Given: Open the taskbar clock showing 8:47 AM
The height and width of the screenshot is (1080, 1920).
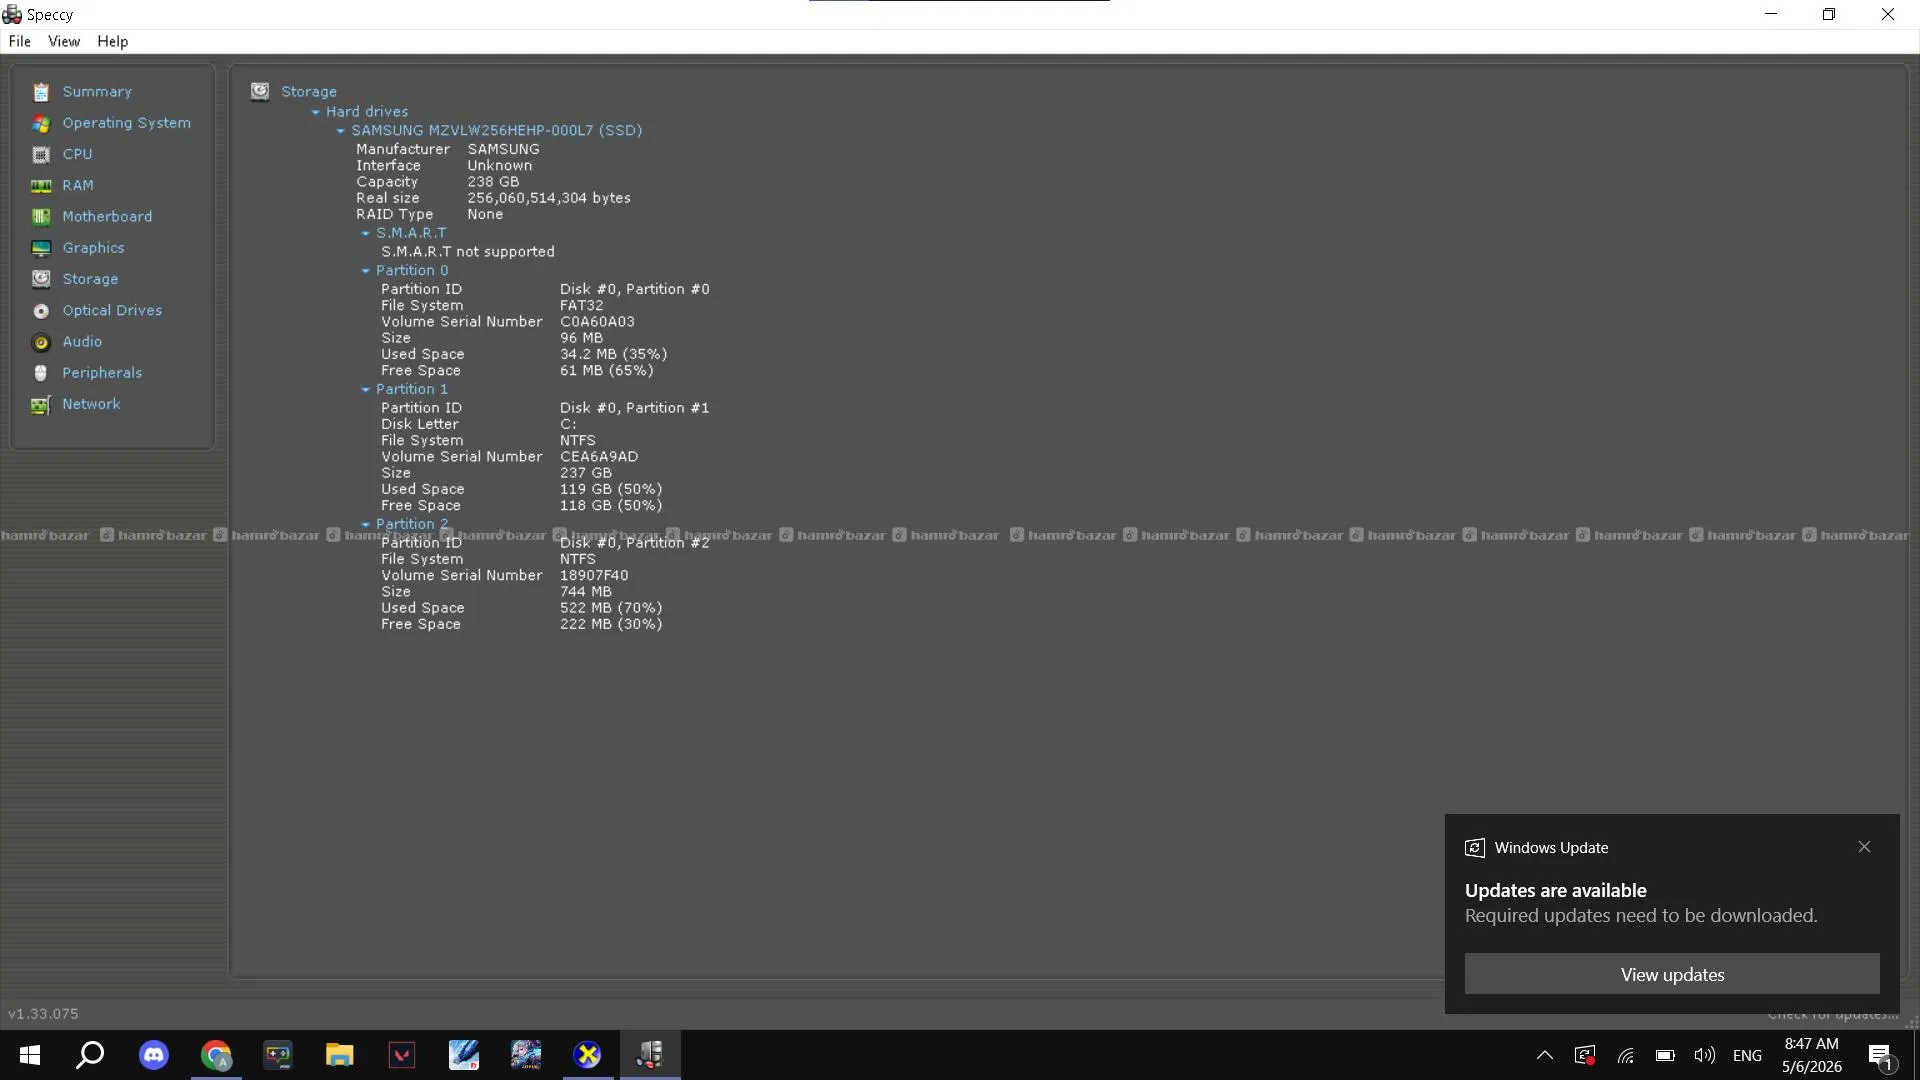Looking at the screenshot, I should [x=1811, y=1055].
